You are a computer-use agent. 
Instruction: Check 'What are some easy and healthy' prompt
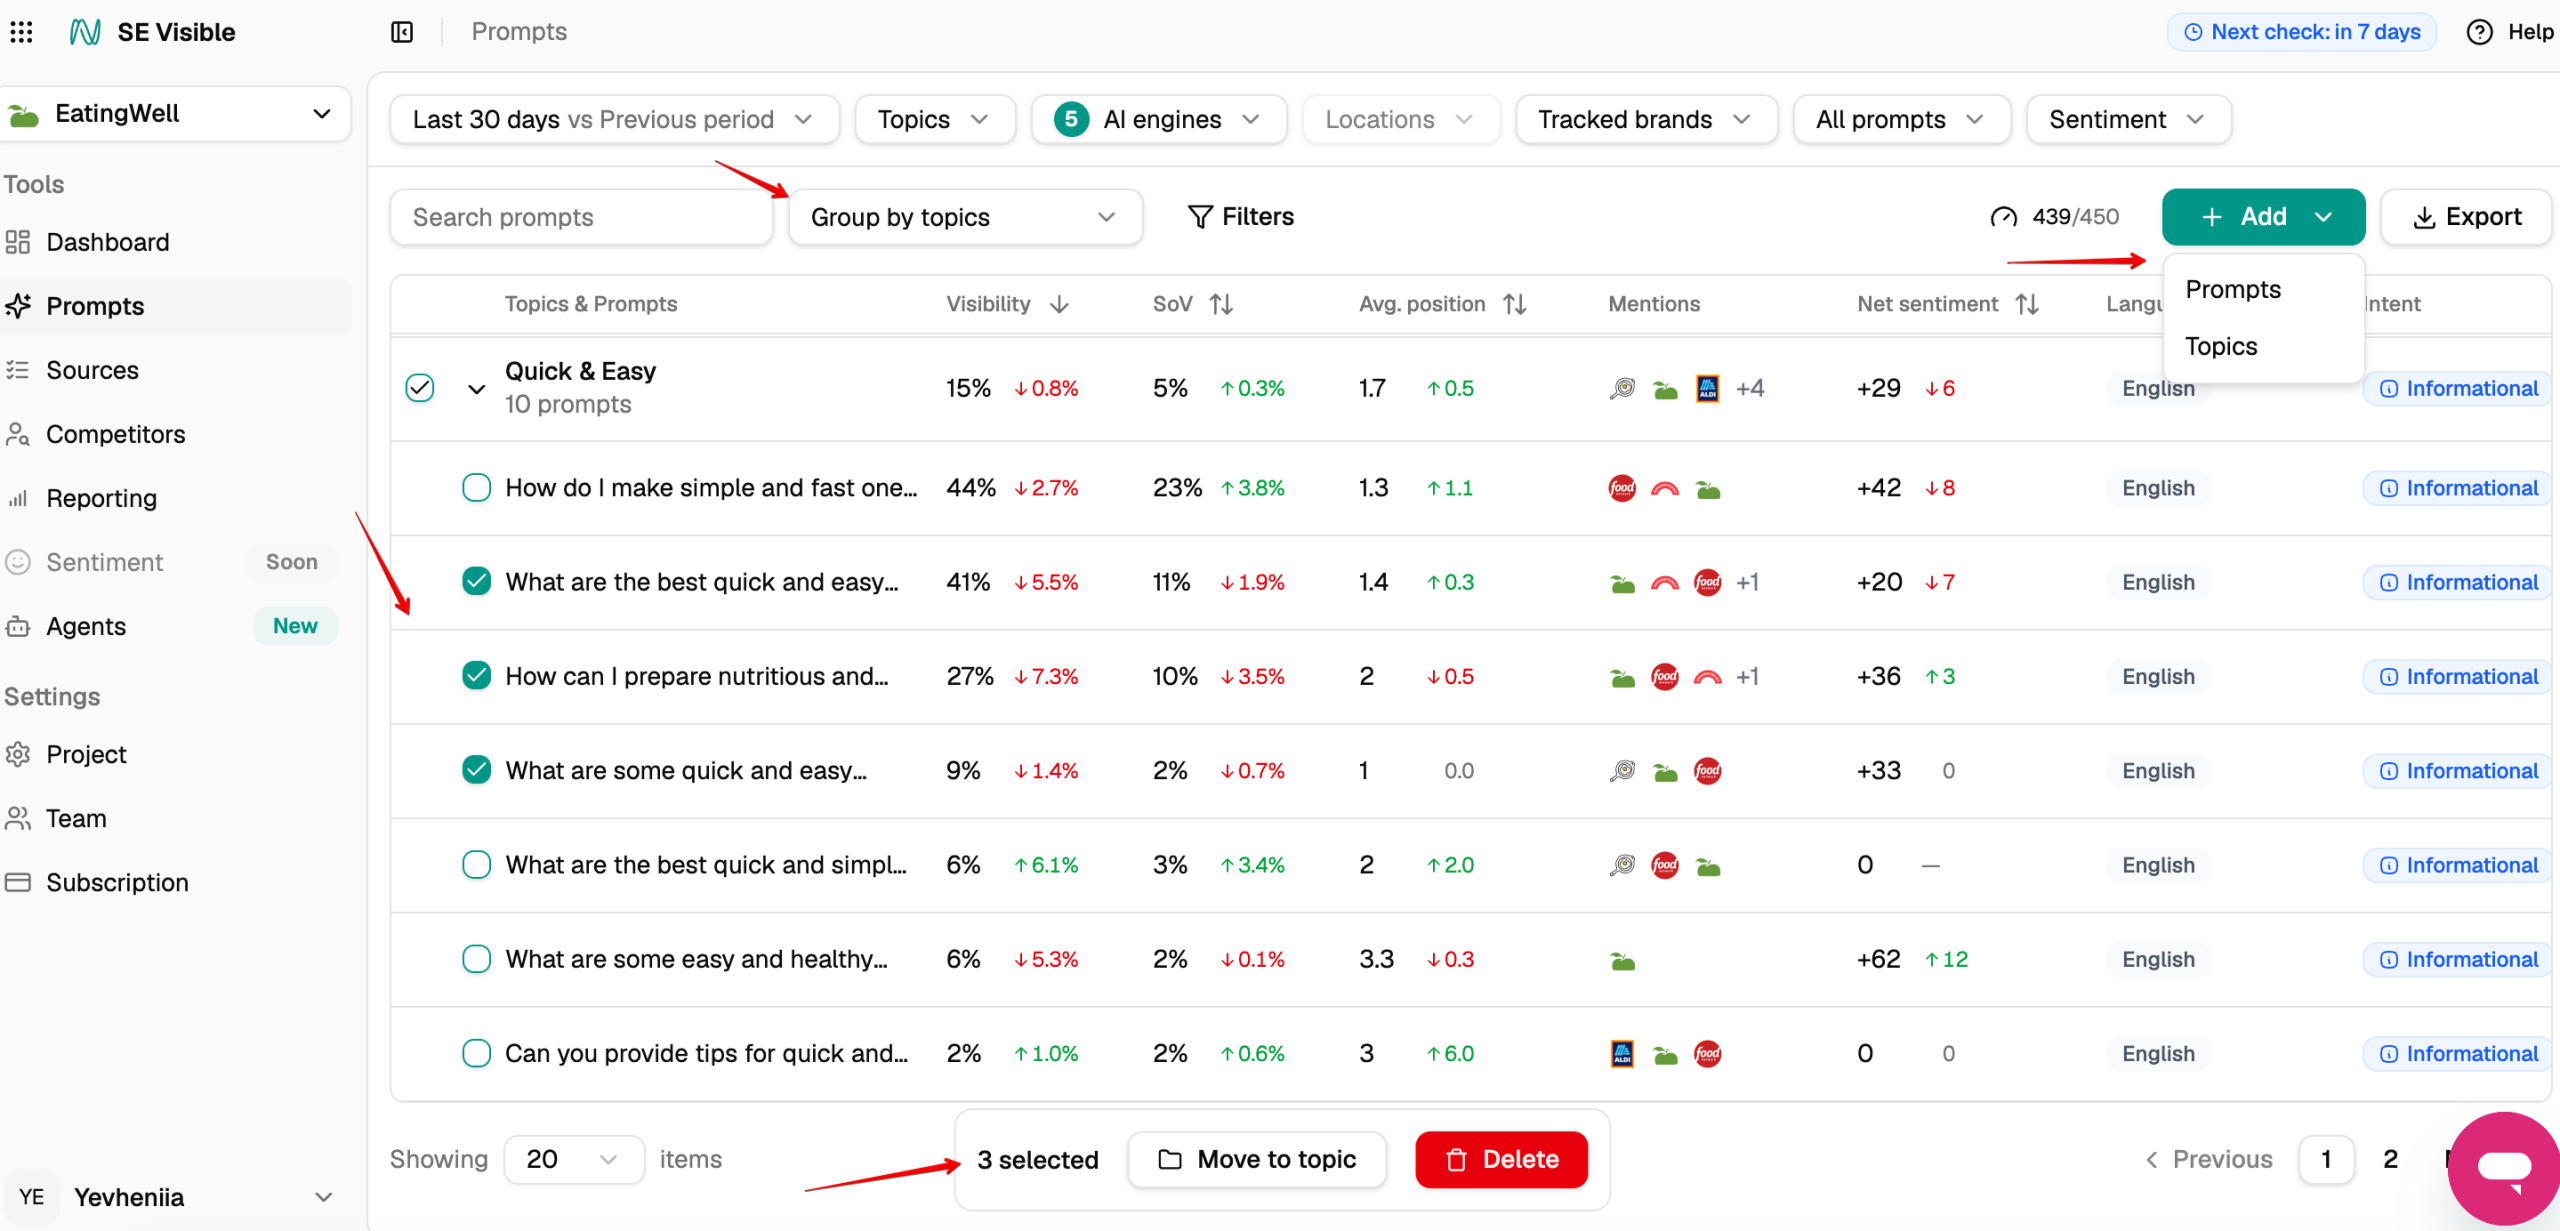(x=477, y=959)
